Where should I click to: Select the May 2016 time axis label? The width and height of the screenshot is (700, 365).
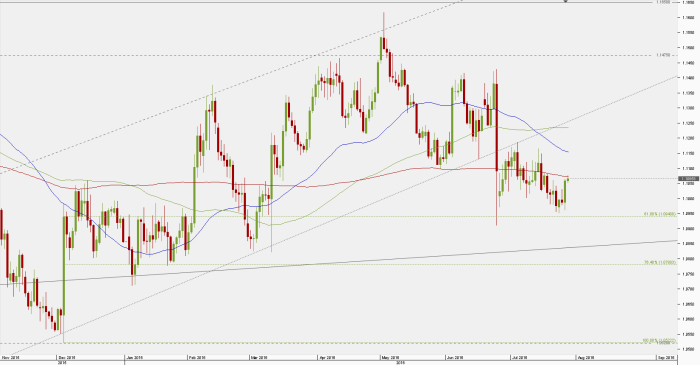[390, 358]
